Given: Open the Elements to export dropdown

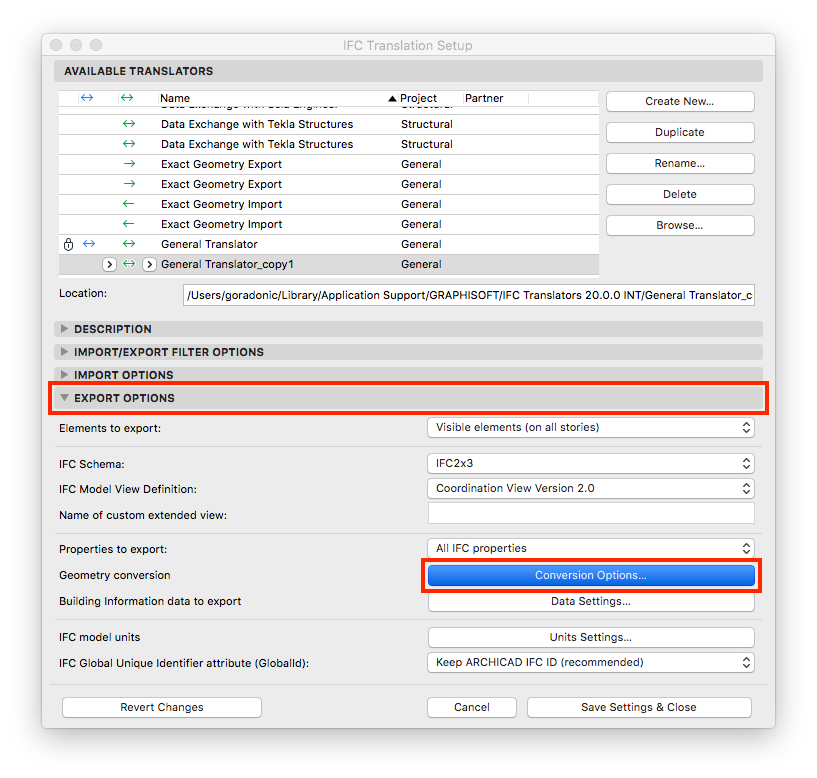Looking at the screenshot, I should (591, 427).
